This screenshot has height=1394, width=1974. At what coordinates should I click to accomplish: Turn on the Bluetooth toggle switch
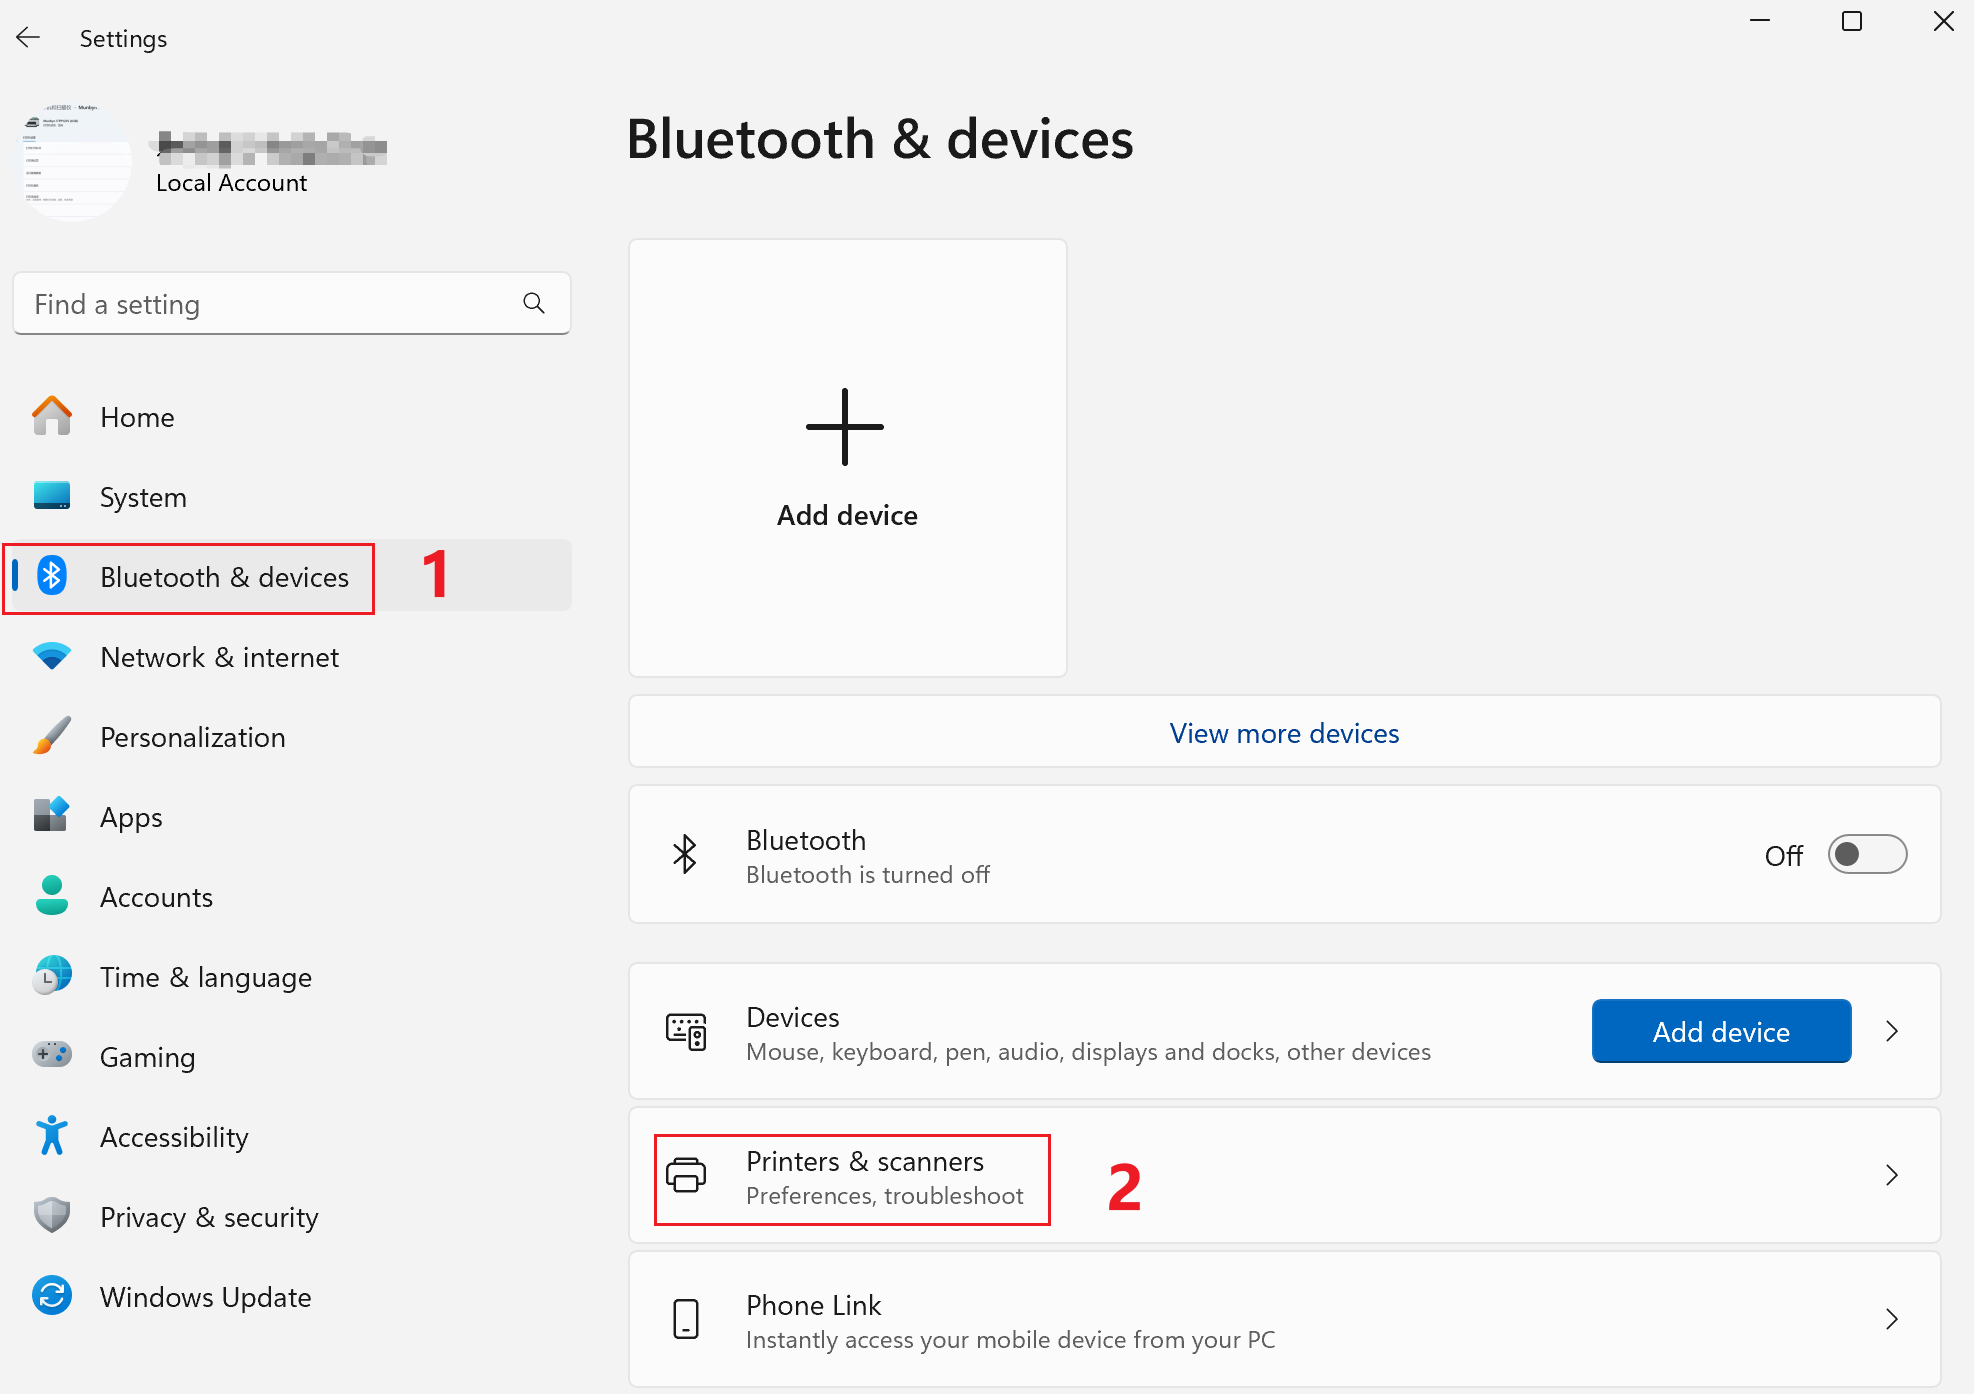coord(1866,855)
